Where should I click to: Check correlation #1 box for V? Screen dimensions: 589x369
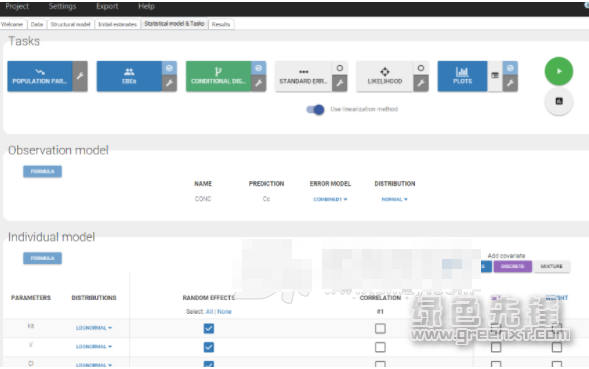click(380, 347)
